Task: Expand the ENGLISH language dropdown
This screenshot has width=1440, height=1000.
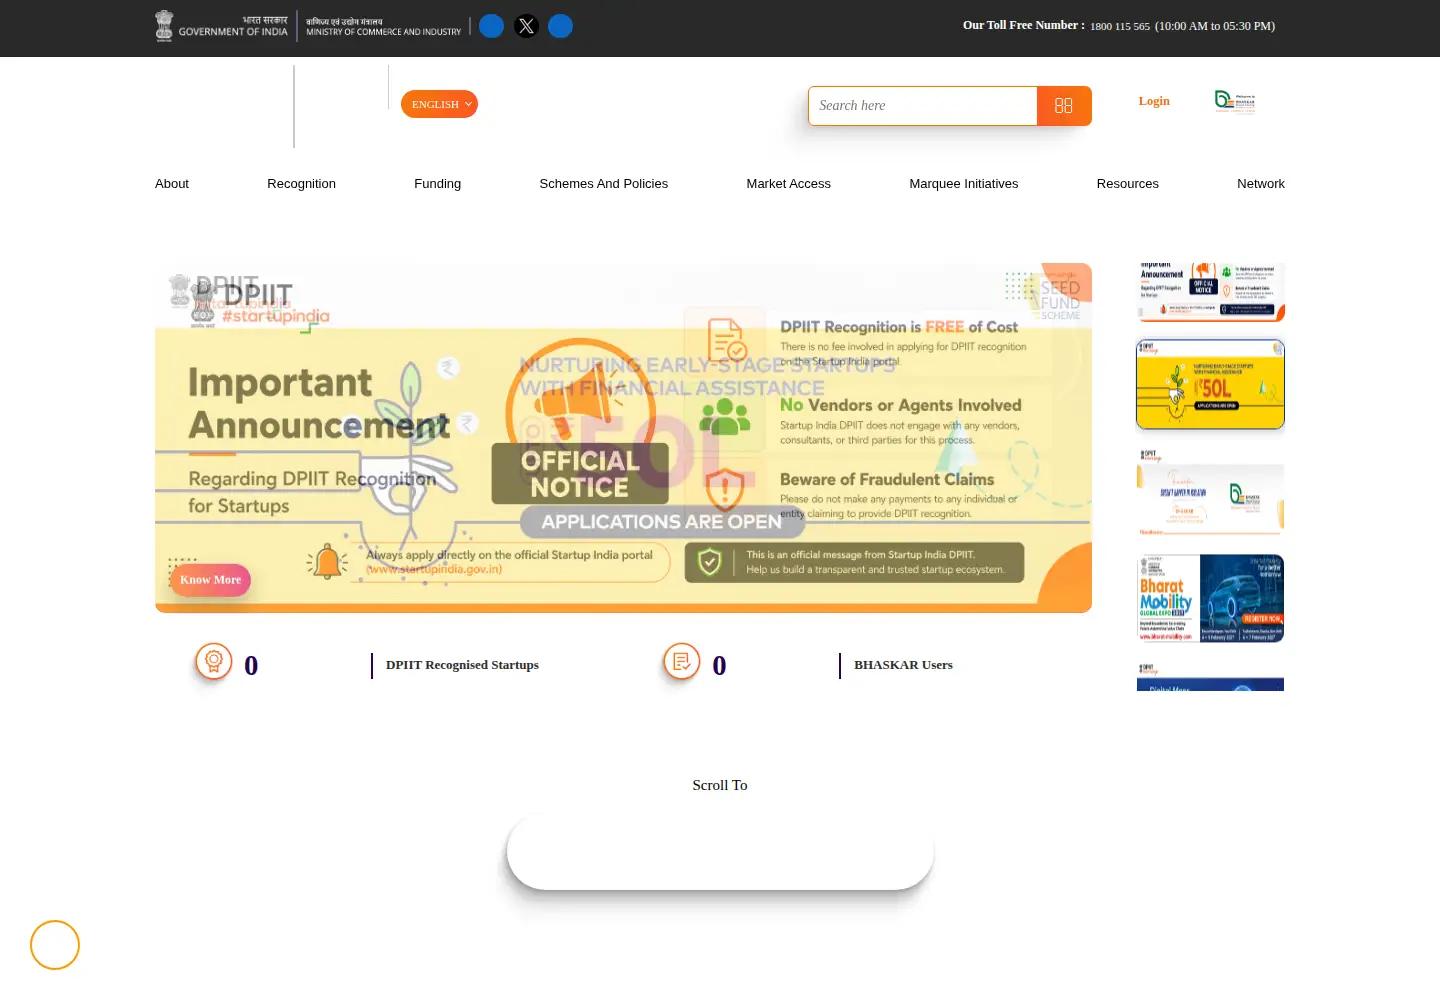Action: tap(439, 104)
